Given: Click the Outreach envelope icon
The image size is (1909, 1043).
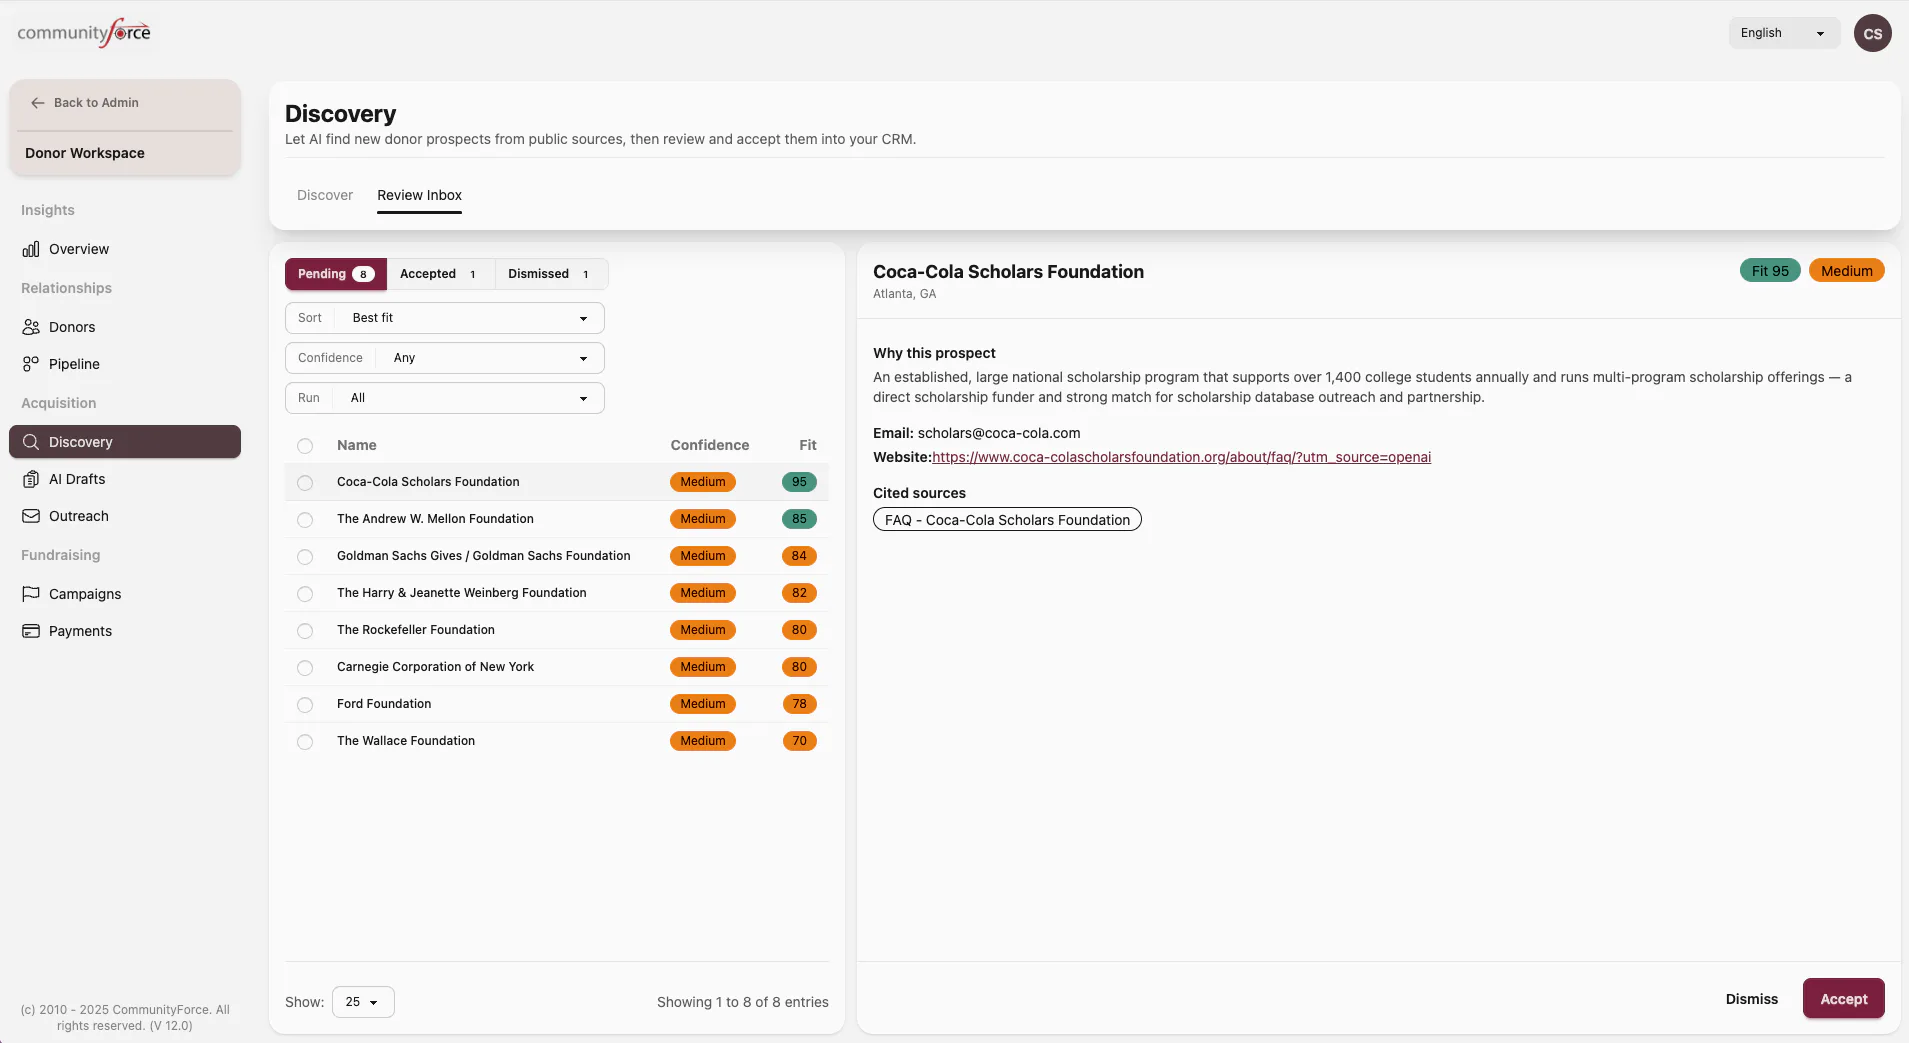Looking at the screenshot, I should [31, 516].
